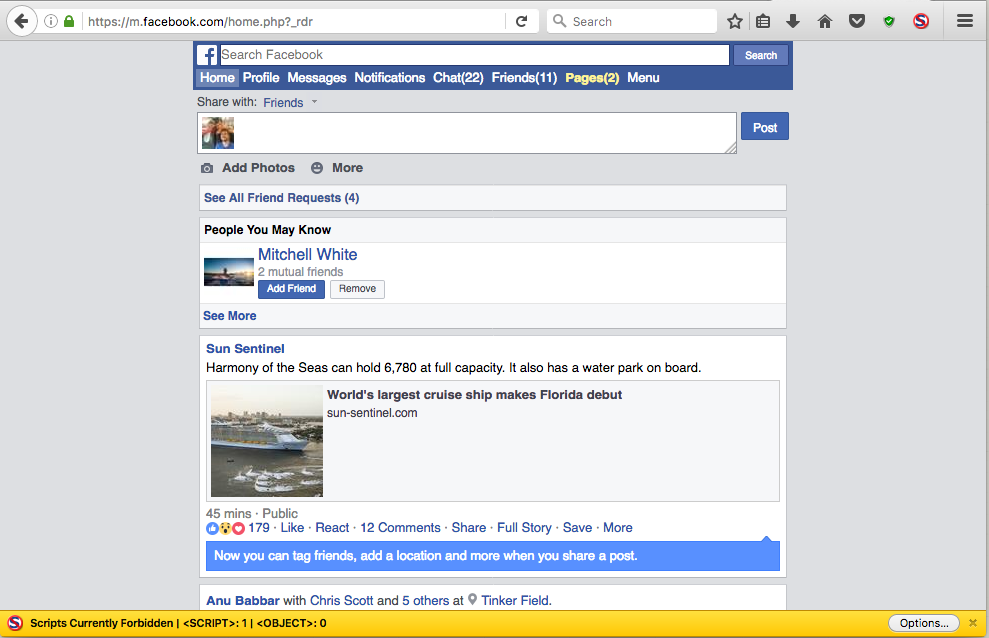Image resolution: width=989 pixels, height=638 pixels.
Task: Save page to Pocket icon
Action: click(x=857, y=21)
